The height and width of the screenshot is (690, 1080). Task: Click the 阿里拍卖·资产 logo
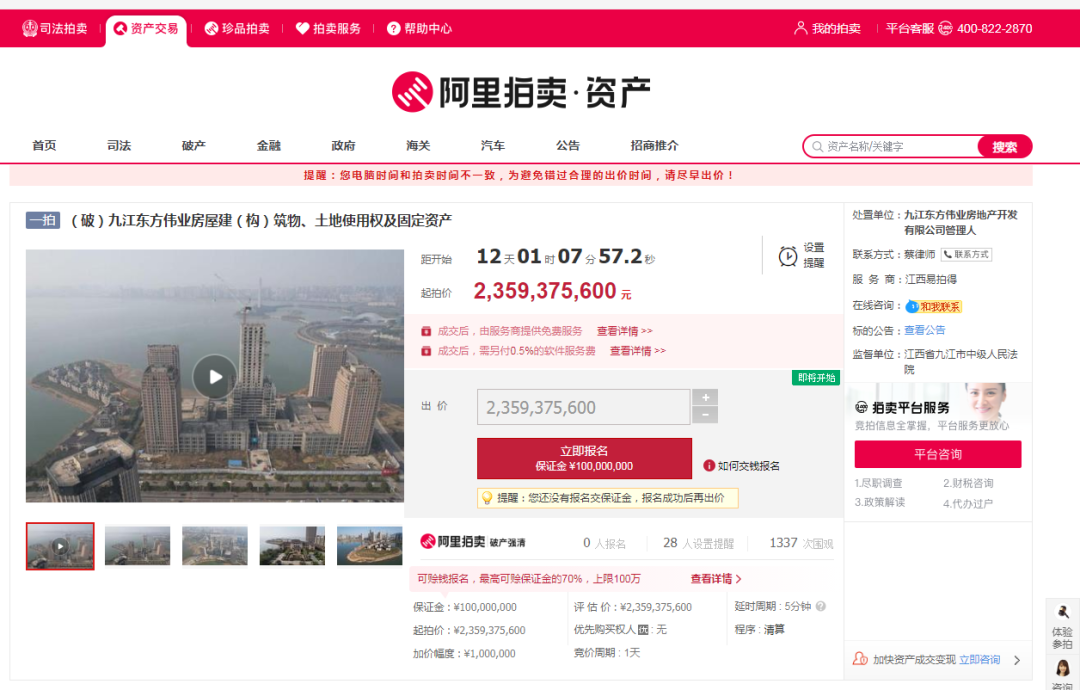pyautogui.click(x=521, y=92)
